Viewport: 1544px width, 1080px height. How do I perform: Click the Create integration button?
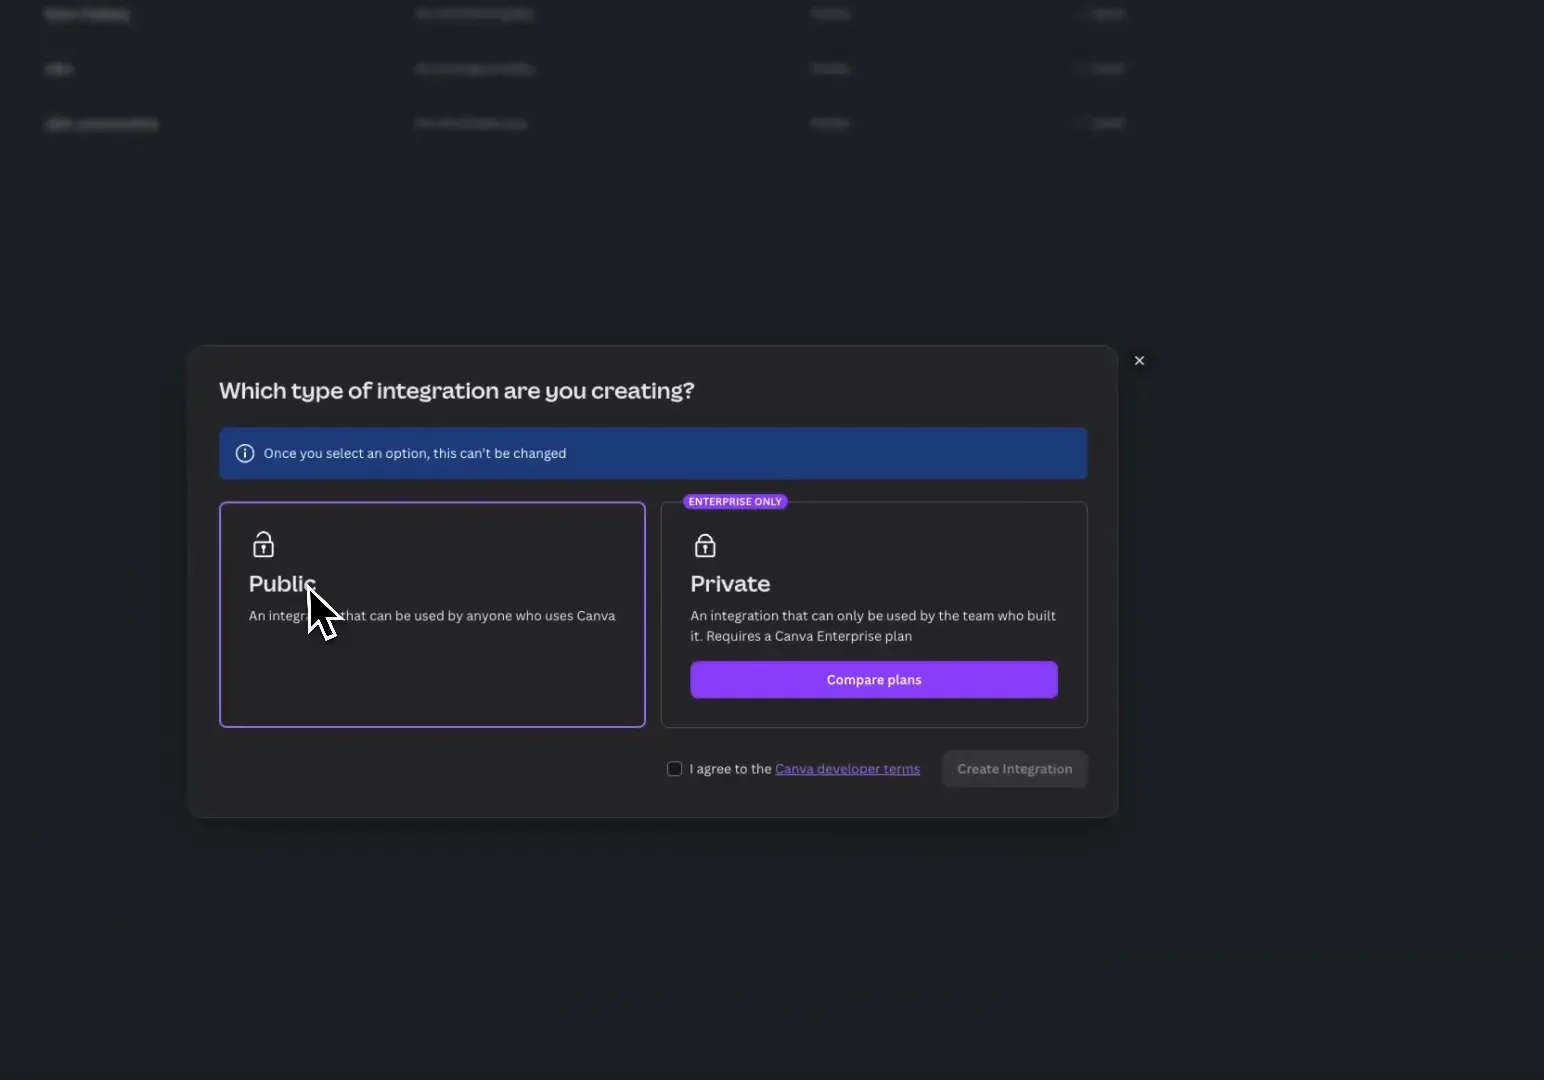click(x=1014, y=769)
